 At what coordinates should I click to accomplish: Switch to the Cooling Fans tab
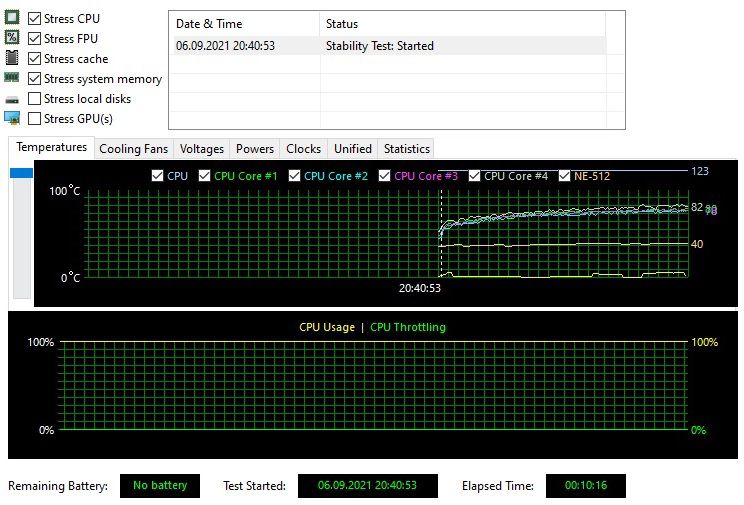pyautogui.click(x=133, y=149)
